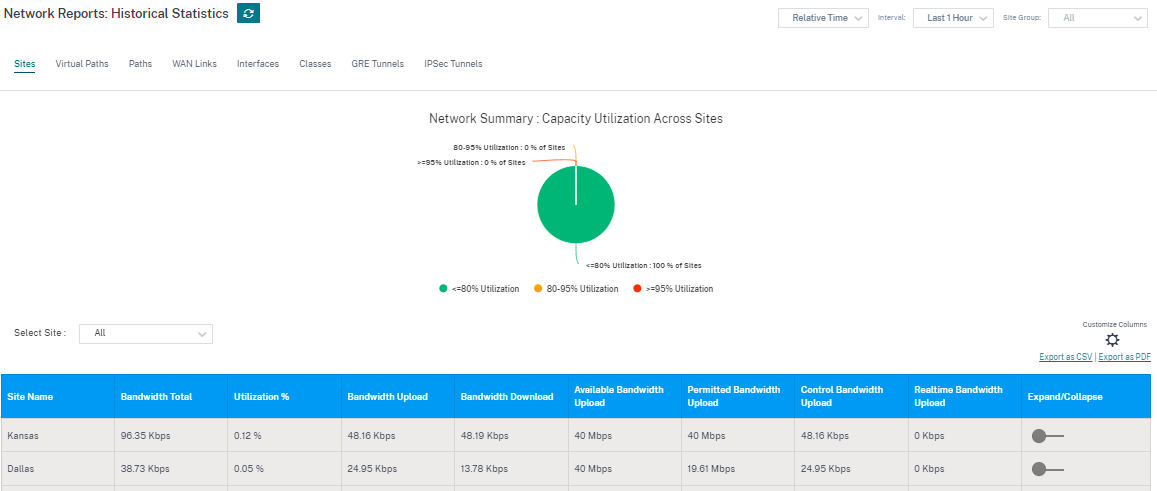1157x491 pixels.
Task: Open the Last 1 Hour interval dropdown
Action: pyautogui.click(x=953, y=18)
